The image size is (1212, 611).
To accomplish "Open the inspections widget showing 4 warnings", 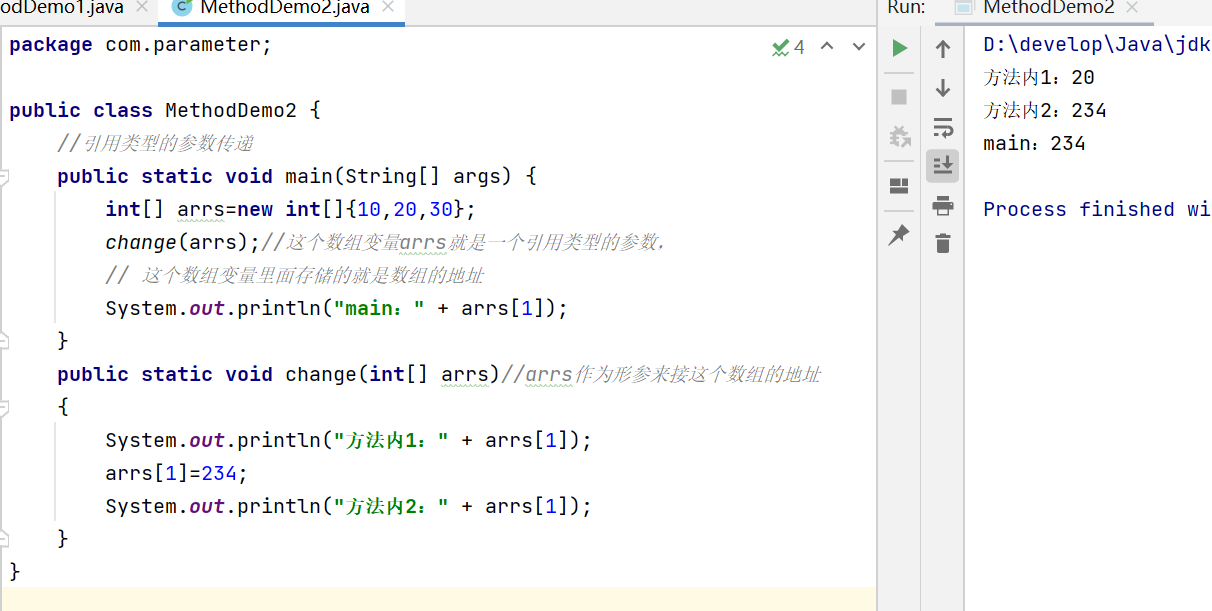I will [789, 46].
